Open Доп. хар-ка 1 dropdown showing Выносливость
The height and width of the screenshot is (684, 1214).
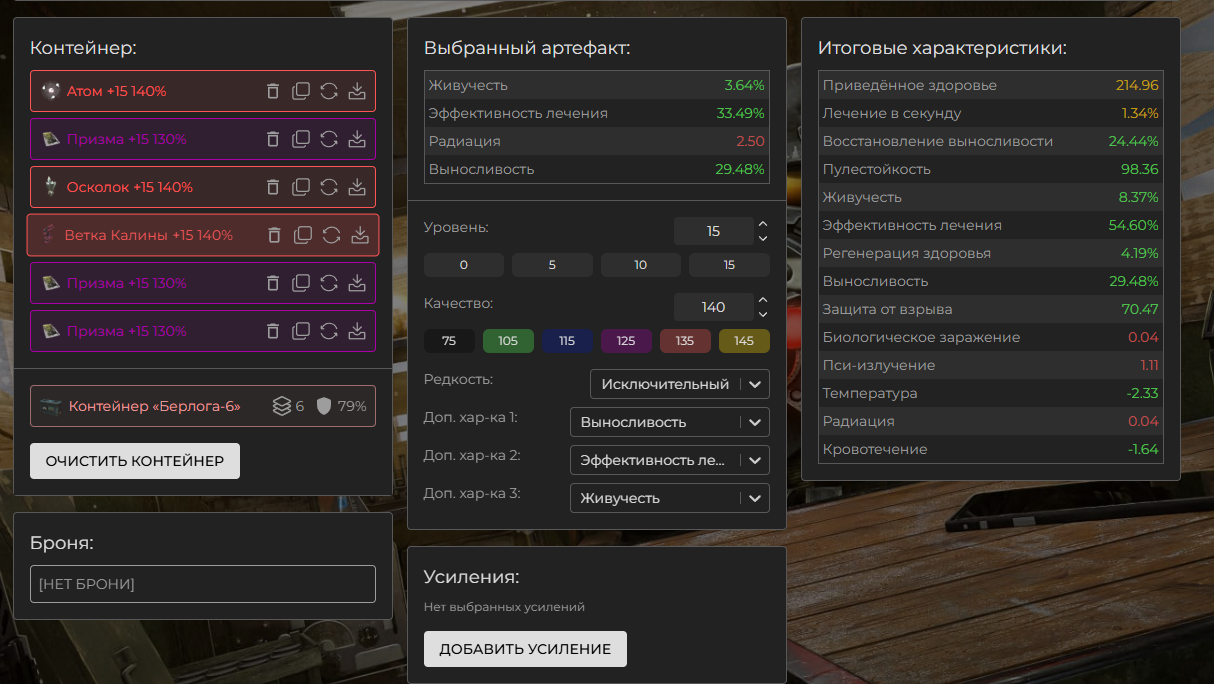(670, 422)
